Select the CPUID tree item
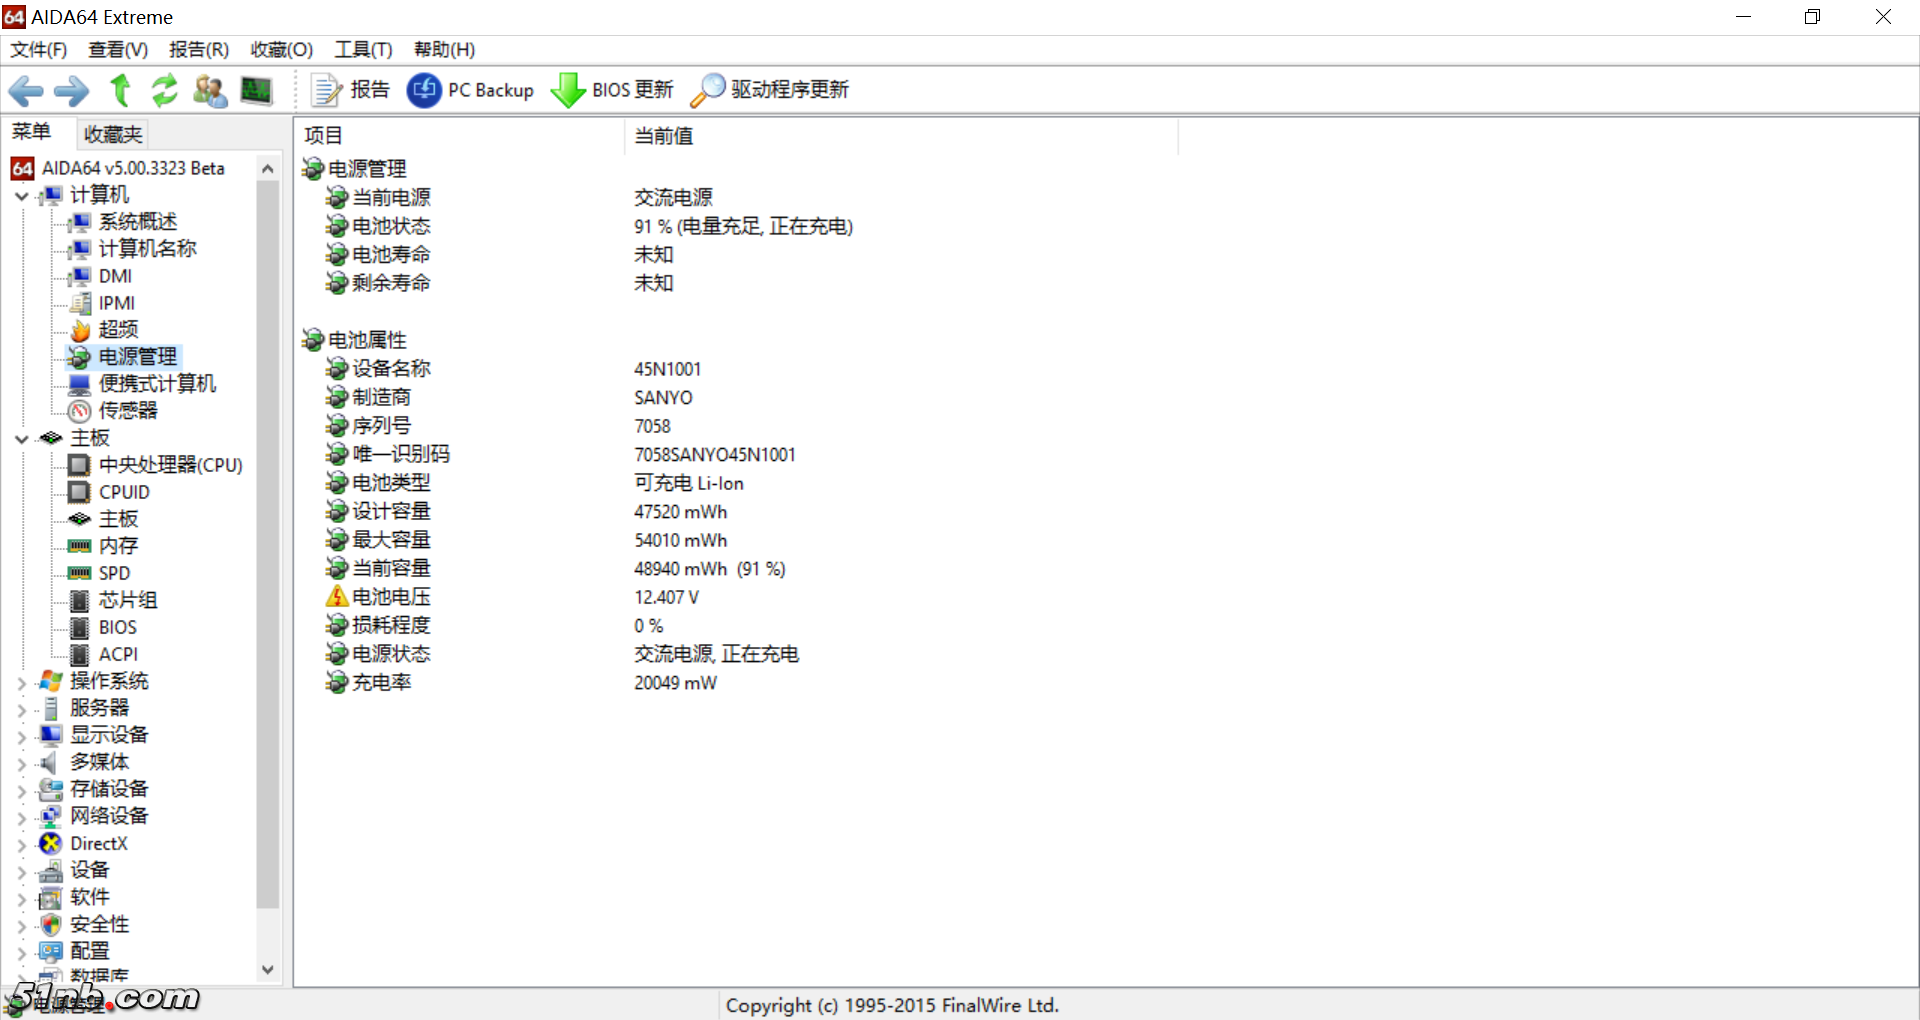This screenshot has height=1020, width=1920. coord(124,492)
